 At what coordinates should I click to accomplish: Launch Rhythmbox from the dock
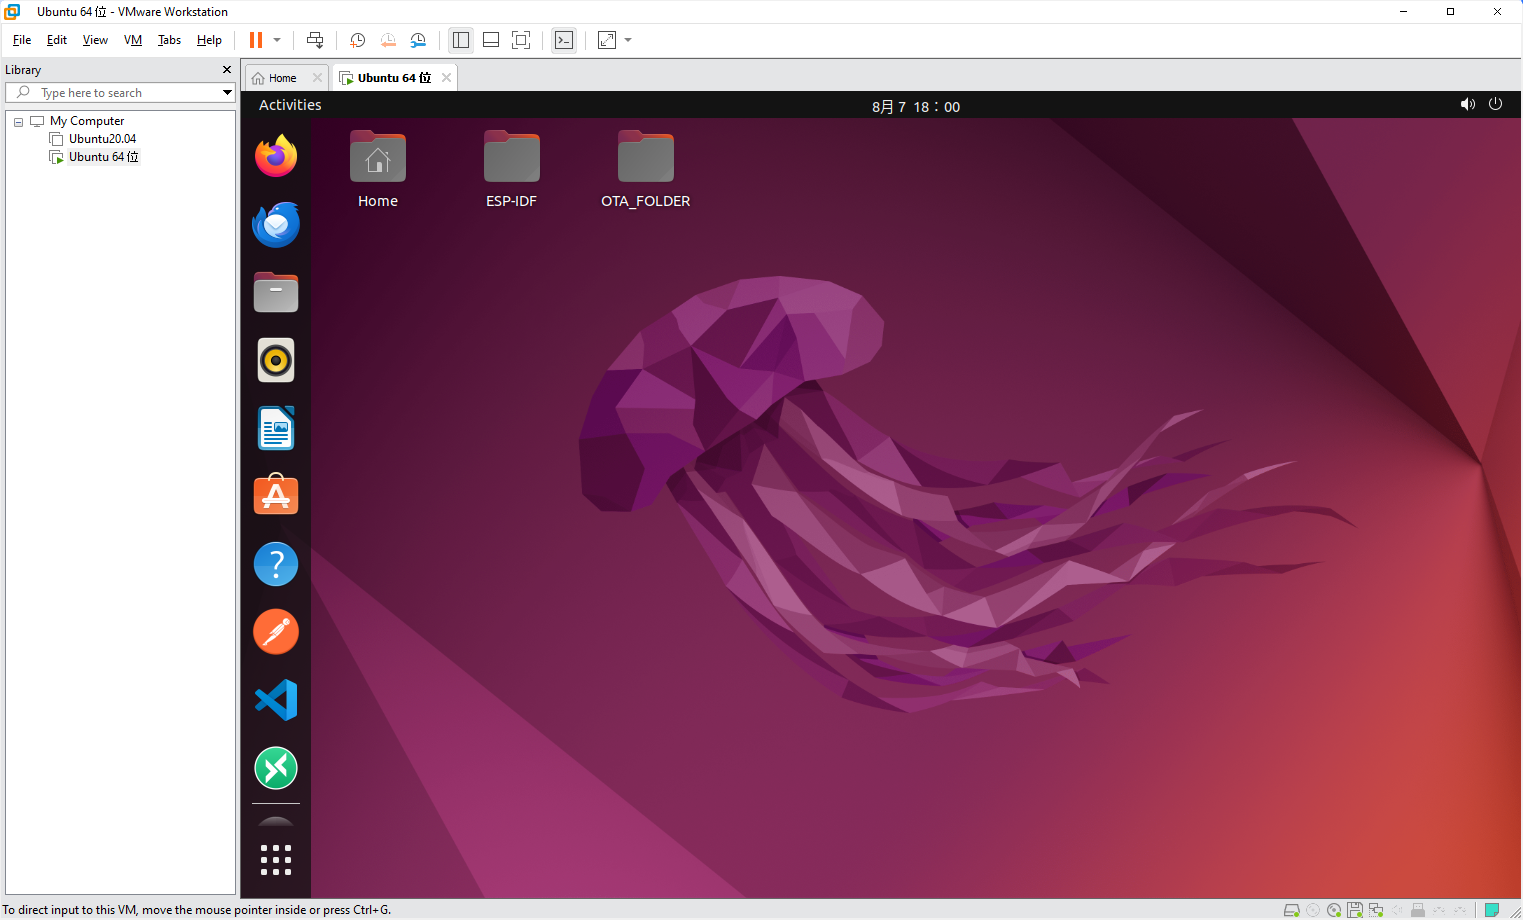(x=276, y=360)
